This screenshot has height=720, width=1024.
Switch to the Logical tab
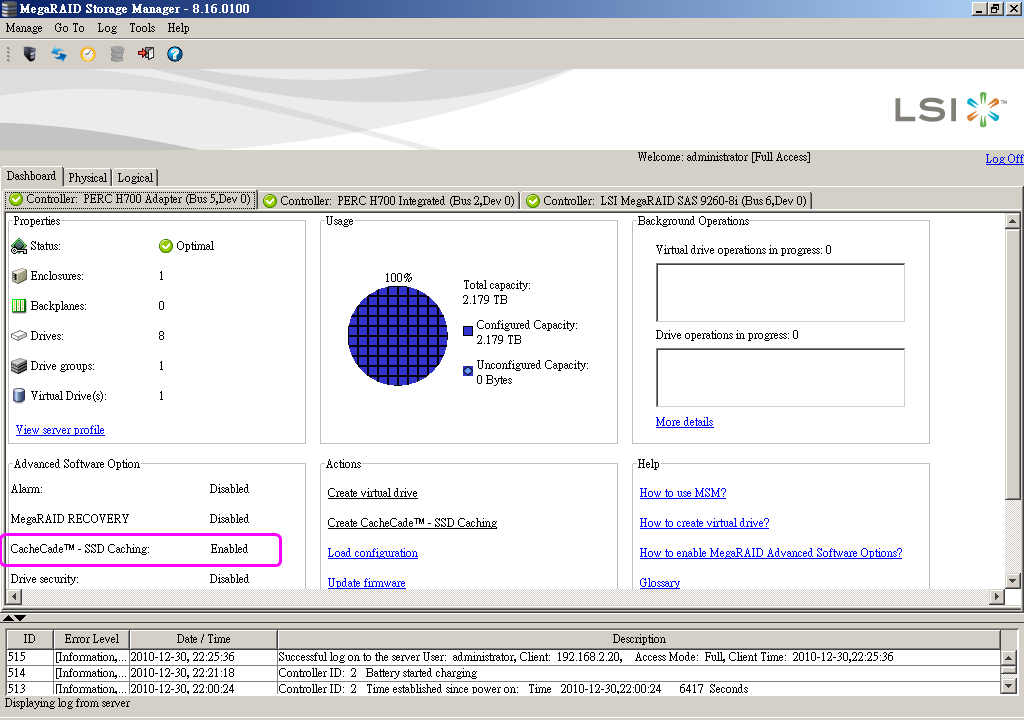click(x=135, y=178)
